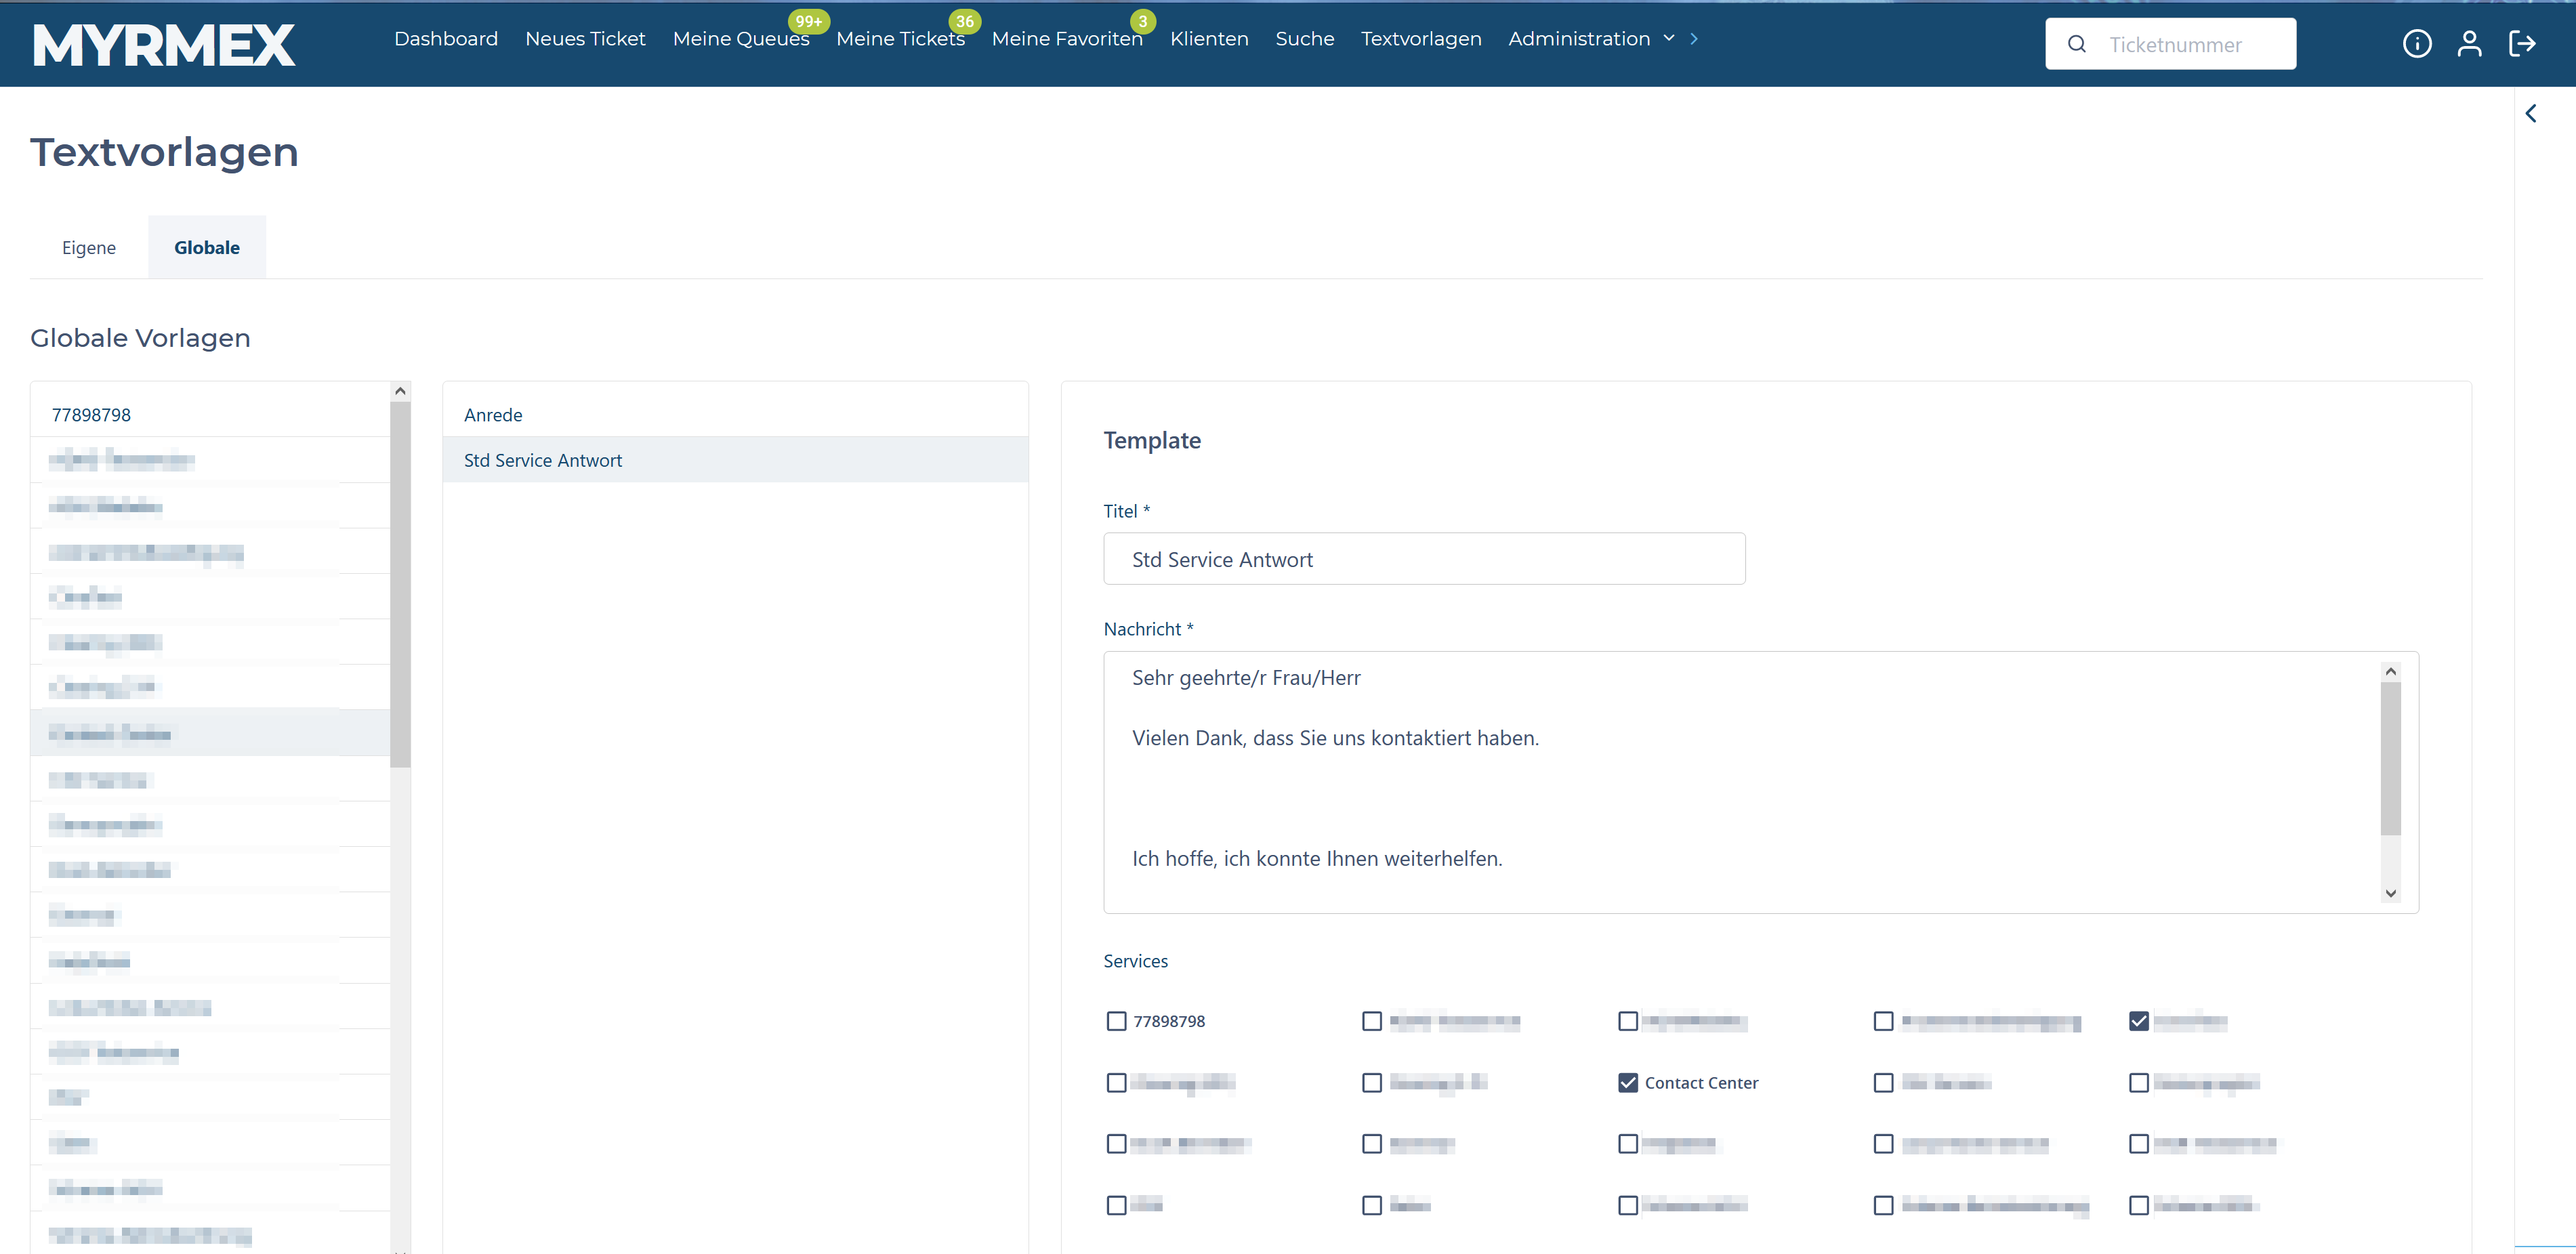Open Meine Queues

point(741,38)
